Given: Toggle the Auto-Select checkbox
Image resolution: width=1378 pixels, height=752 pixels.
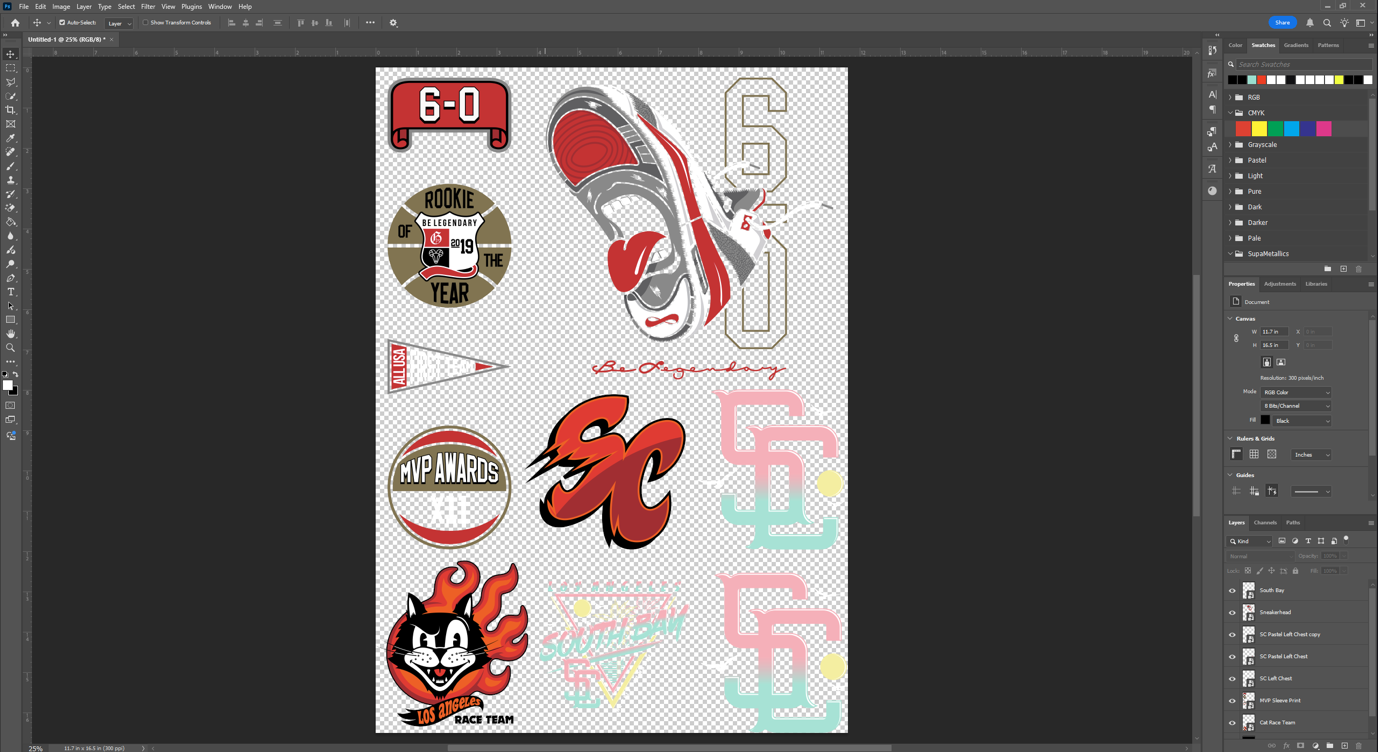Looking at the screenshot, I should tap(62, 23).
